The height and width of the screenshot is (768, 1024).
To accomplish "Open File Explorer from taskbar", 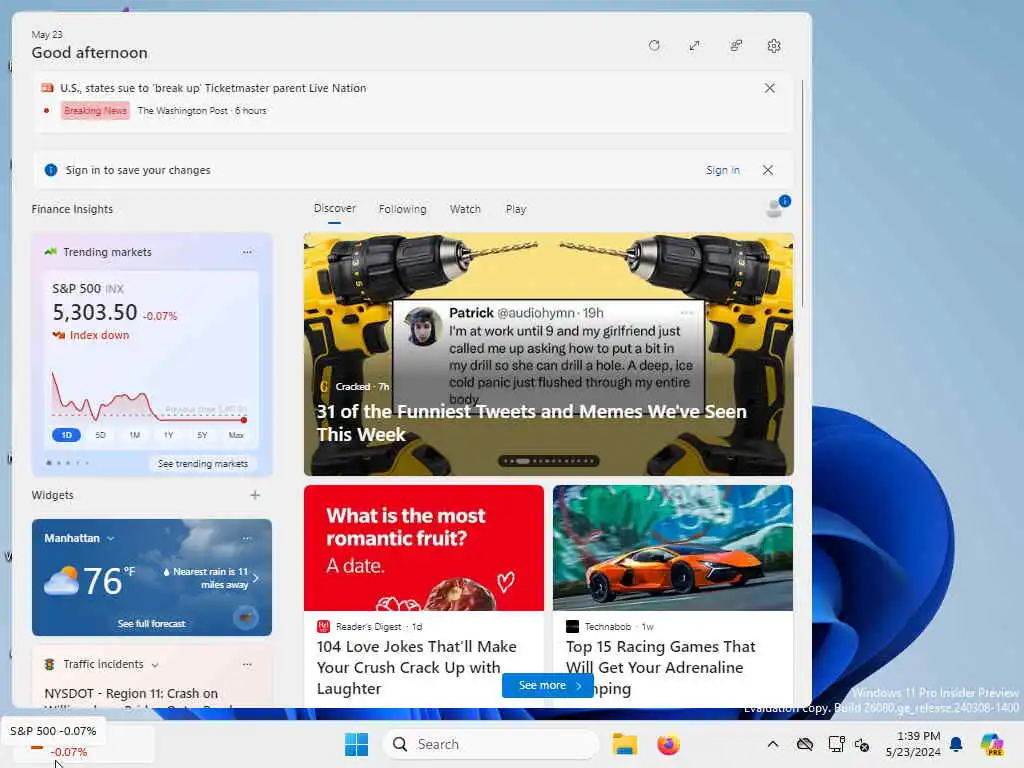I will 624,744.
